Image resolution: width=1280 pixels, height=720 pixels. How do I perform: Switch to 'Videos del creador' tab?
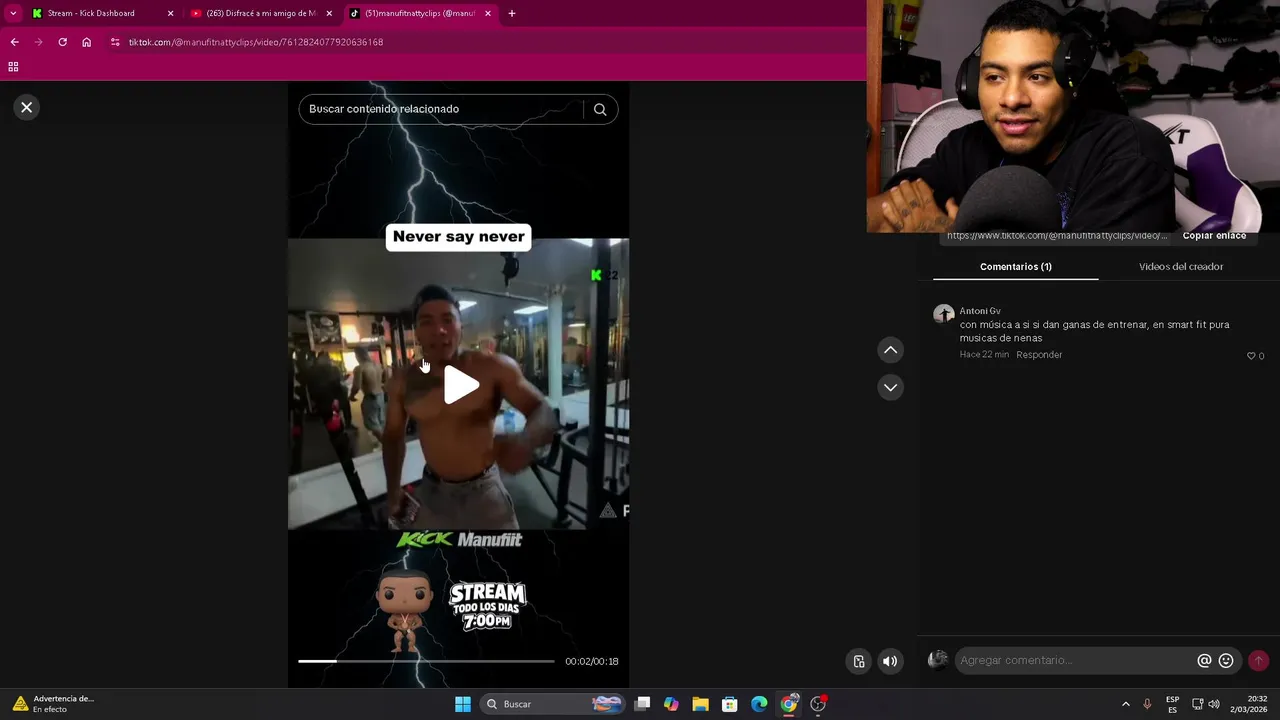pos(1181,267)
